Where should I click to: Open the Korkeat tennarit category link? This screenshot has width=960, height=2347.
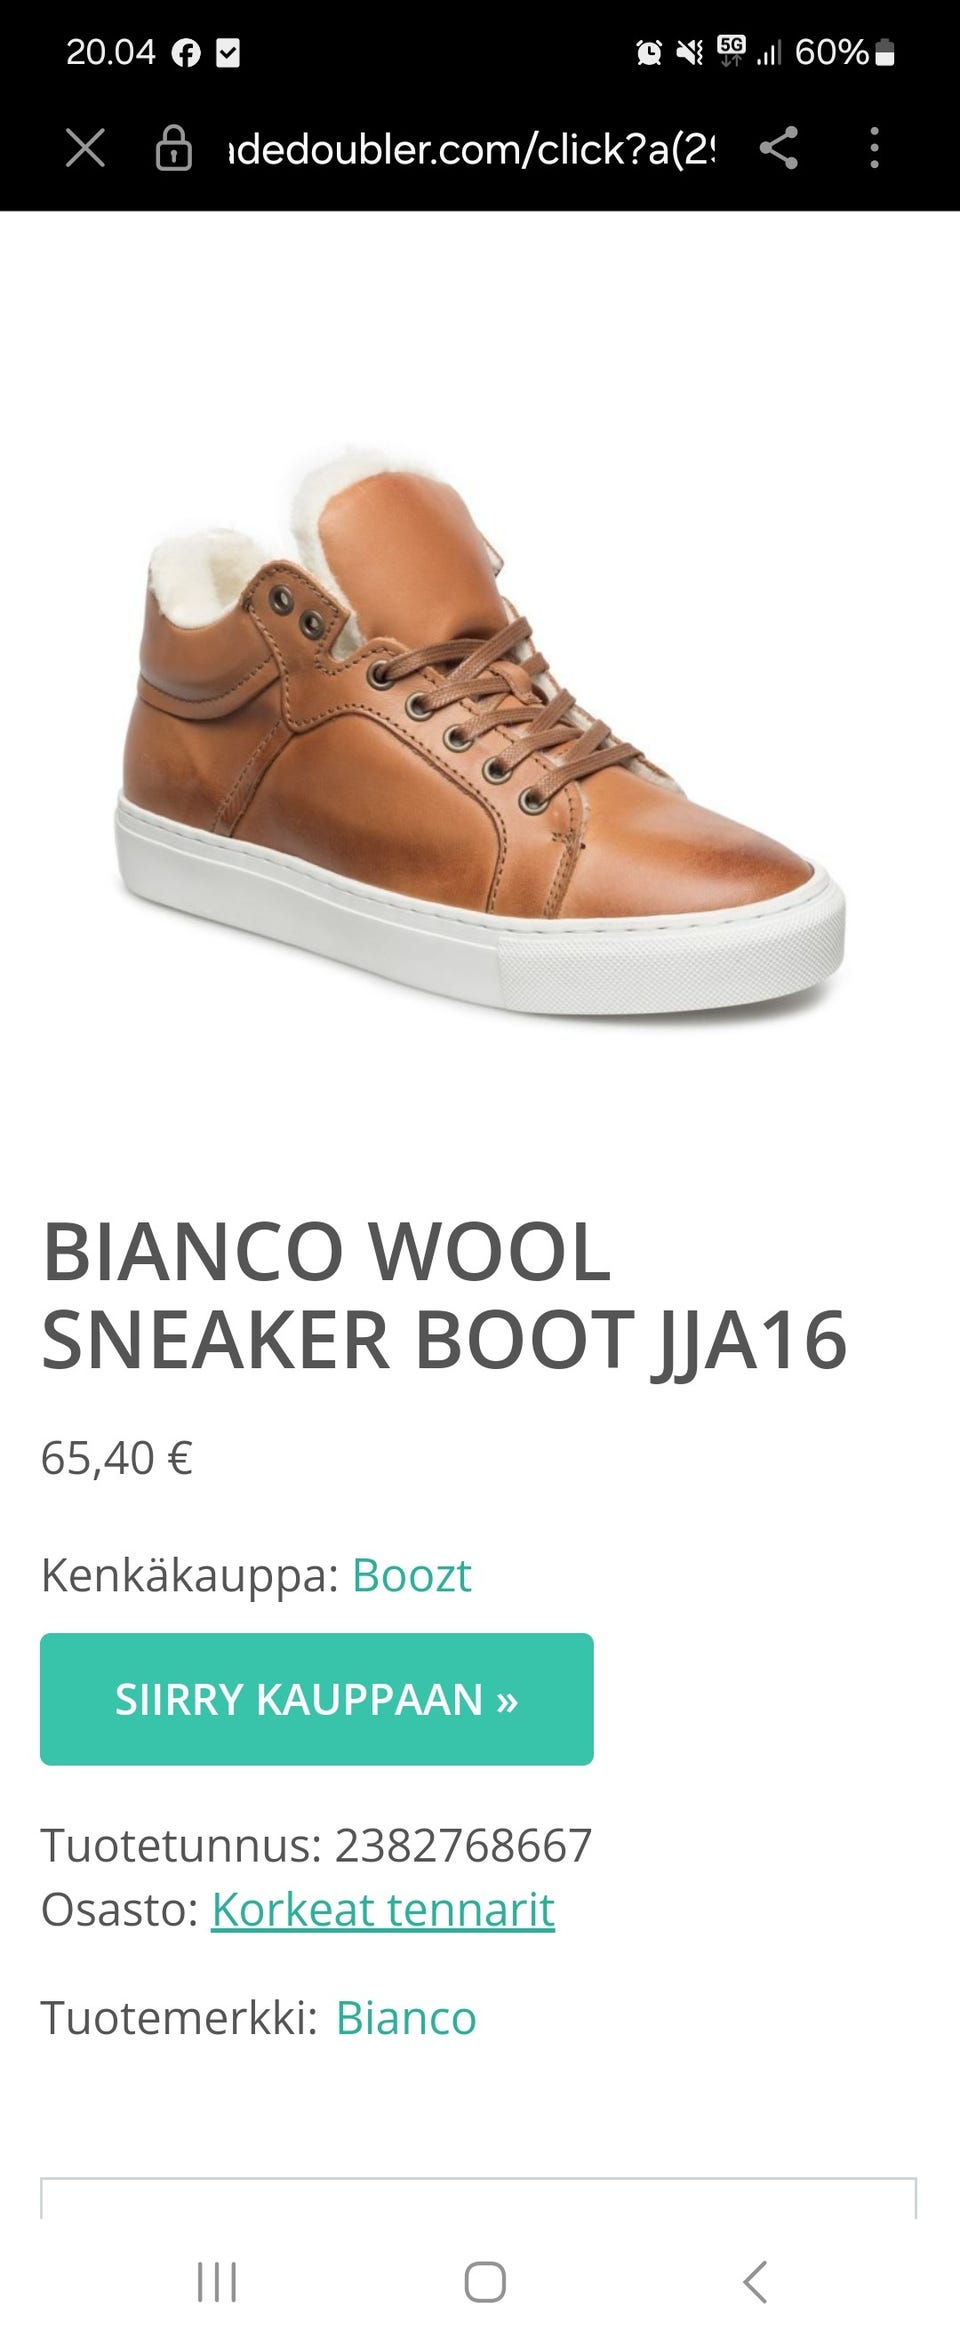pos(383,1909)
